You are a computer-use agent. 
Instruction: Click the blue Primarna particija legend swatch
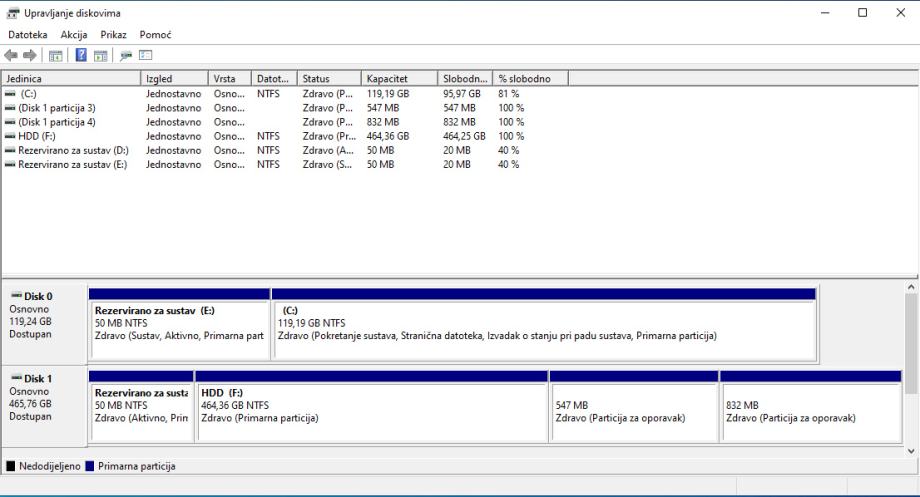90,466
